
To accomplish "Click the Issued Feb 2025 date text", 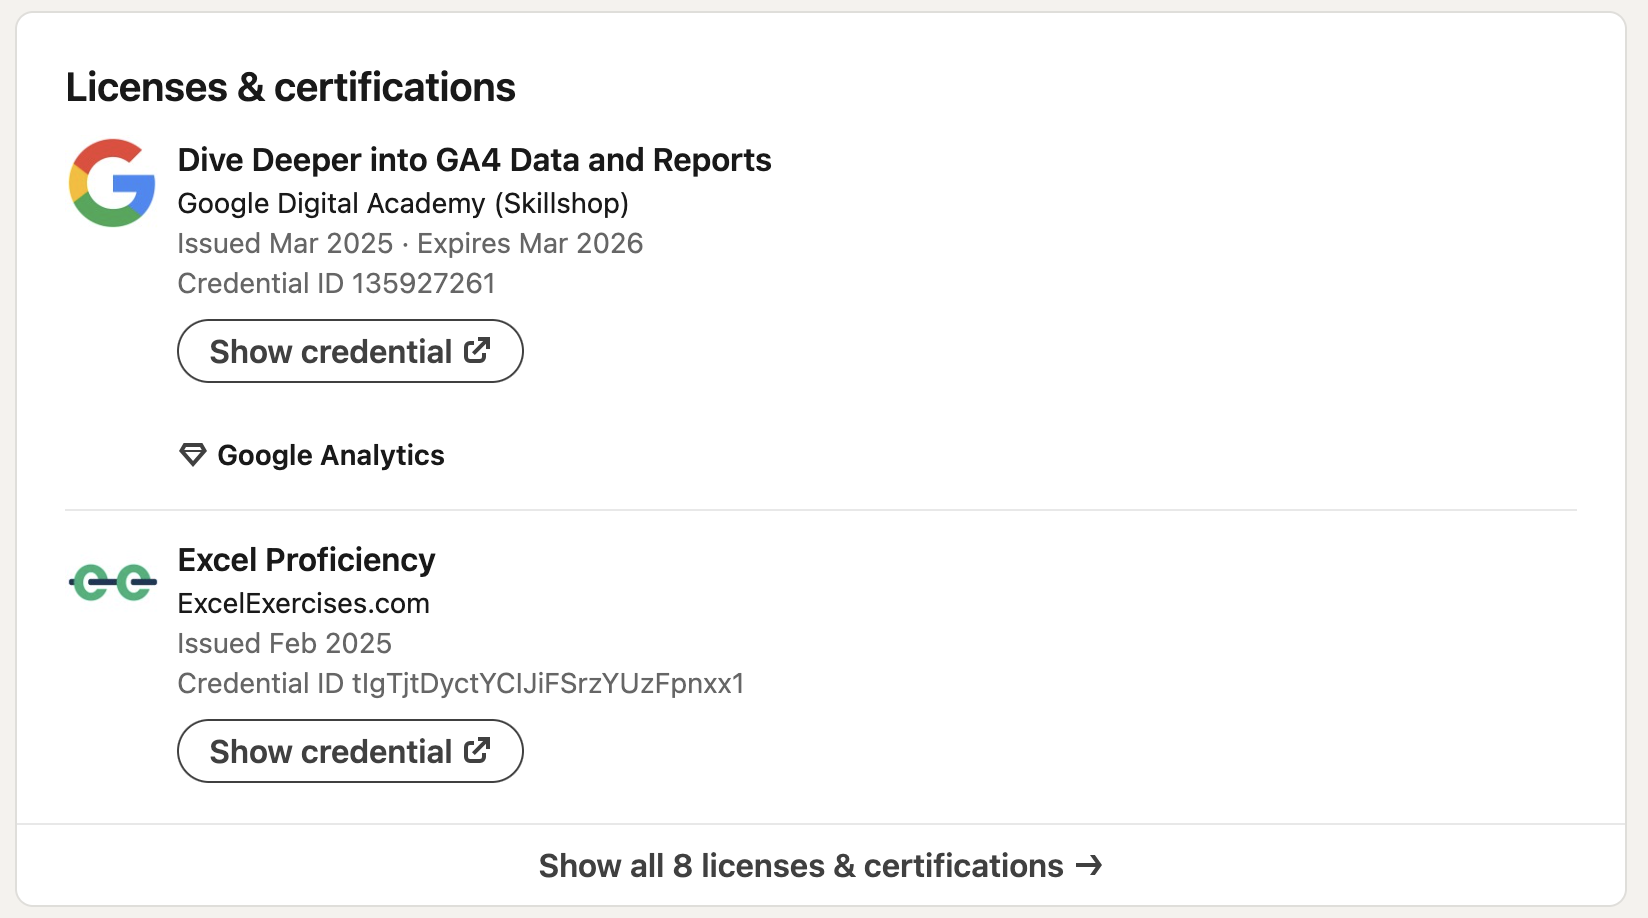I will [x=284, y=643].
